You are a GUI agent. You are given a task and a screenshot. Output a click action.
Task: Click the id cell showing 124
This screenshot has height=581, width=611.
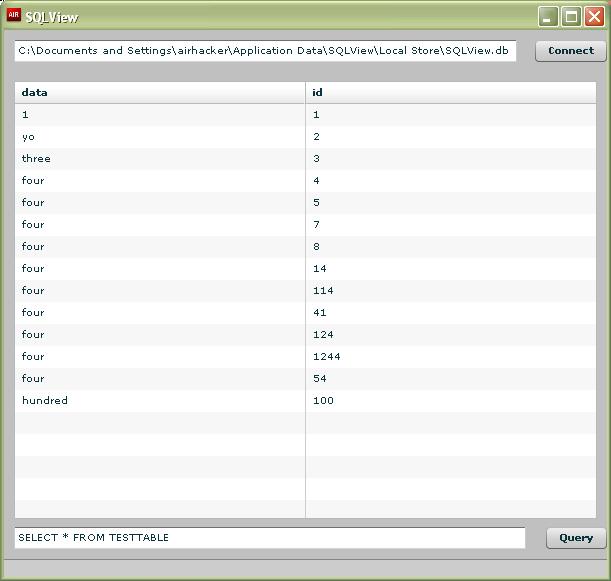pos(451,335)
